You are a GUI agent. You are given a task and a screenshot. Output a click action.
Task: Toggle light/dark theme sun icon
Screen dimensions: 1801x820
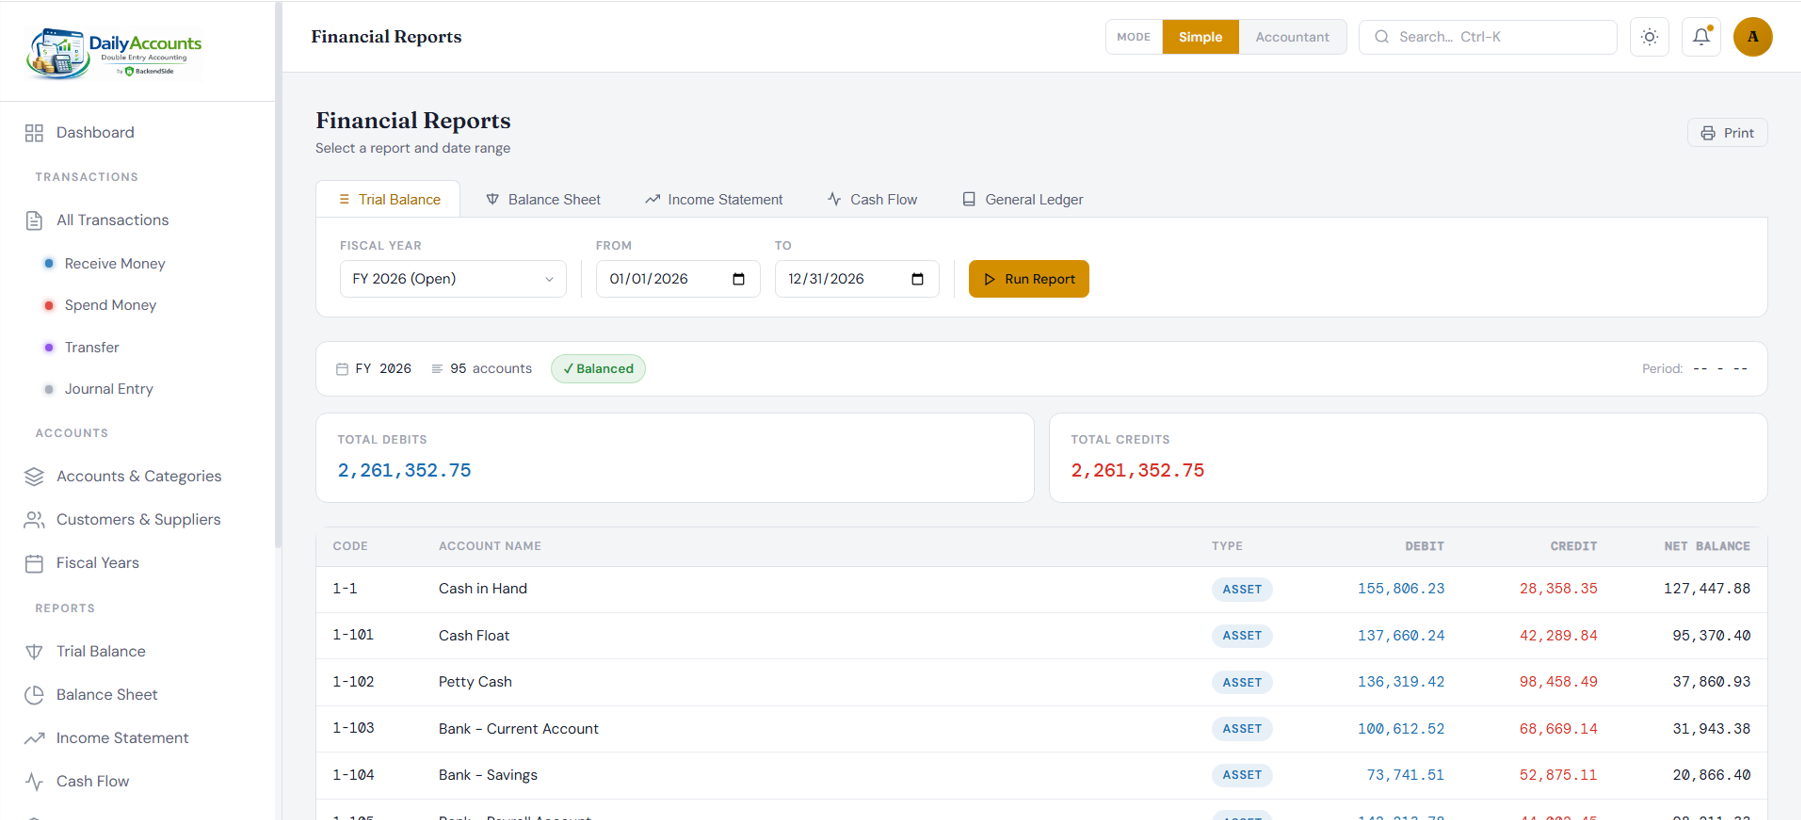(1650, 37)
